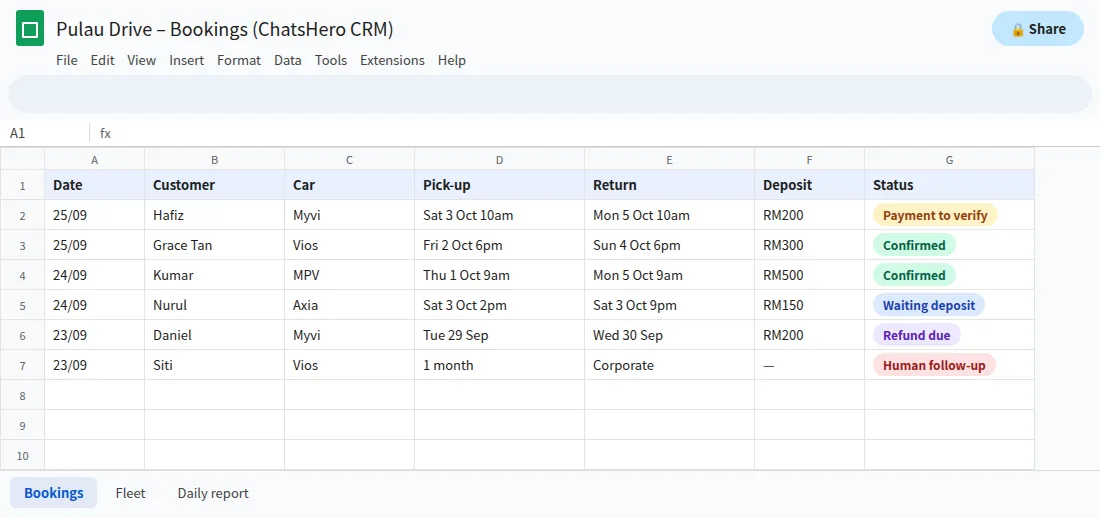Select pick-up cell Fri 2 Oct 6pm

(499, 246)
